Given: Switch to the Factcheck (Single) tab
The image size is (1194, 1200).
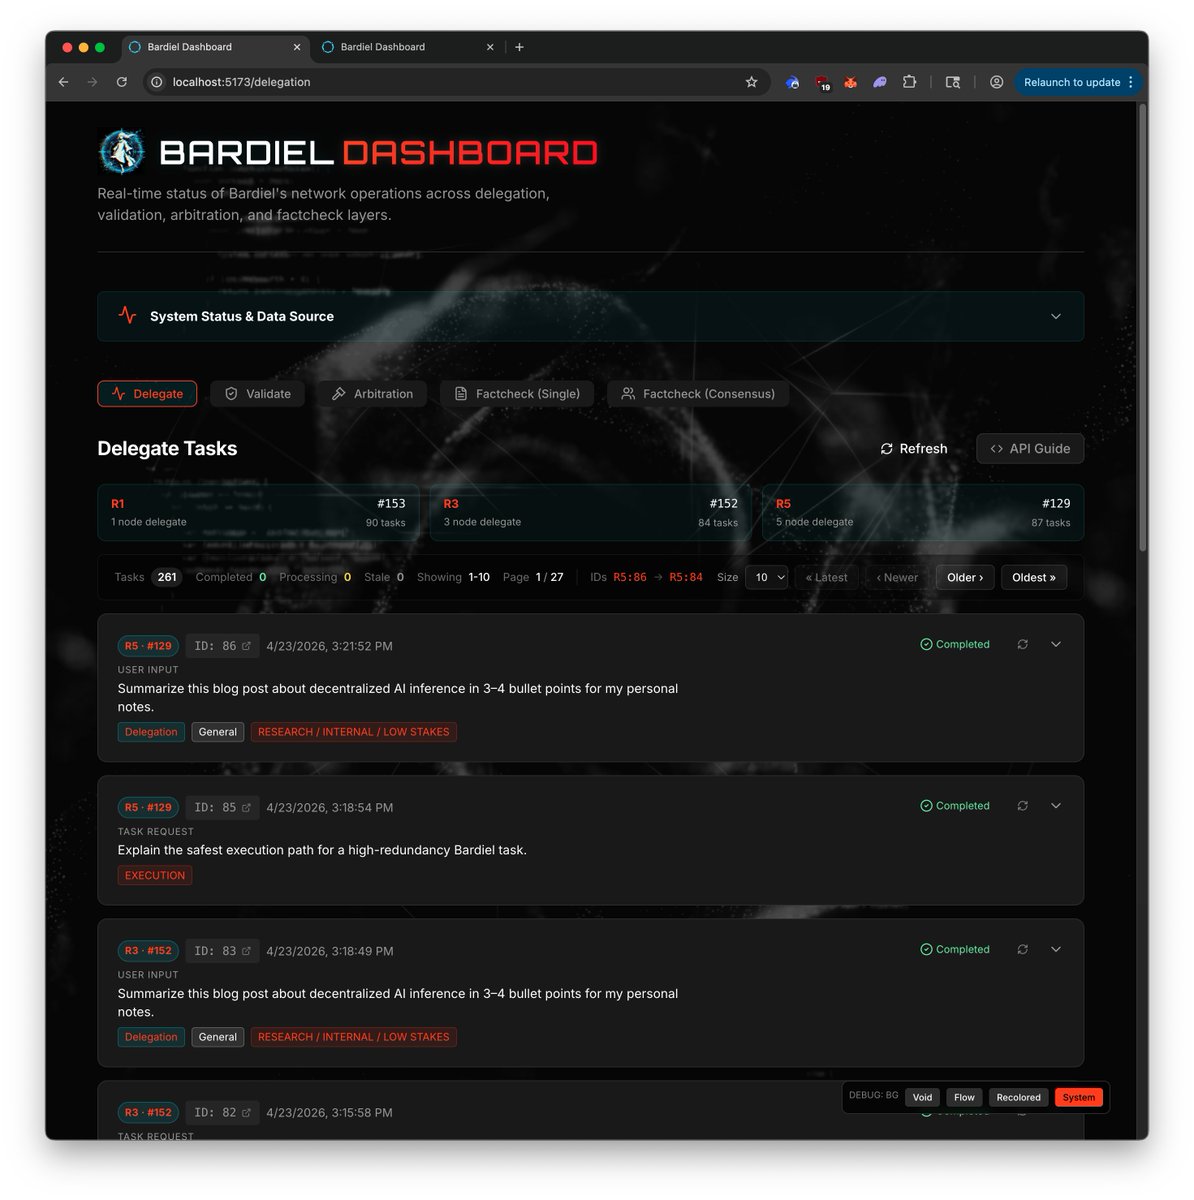Looking at the screenshot, I should click(517, 394).
